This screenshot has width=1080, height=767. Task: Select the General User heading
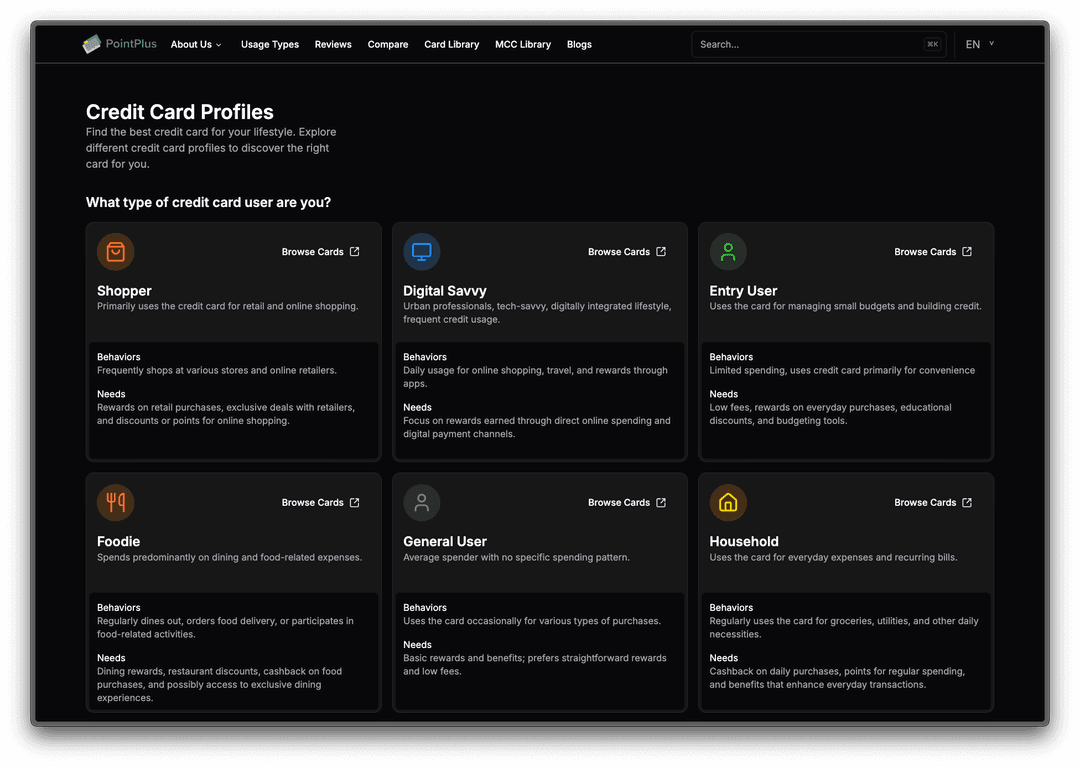(445, 541)
